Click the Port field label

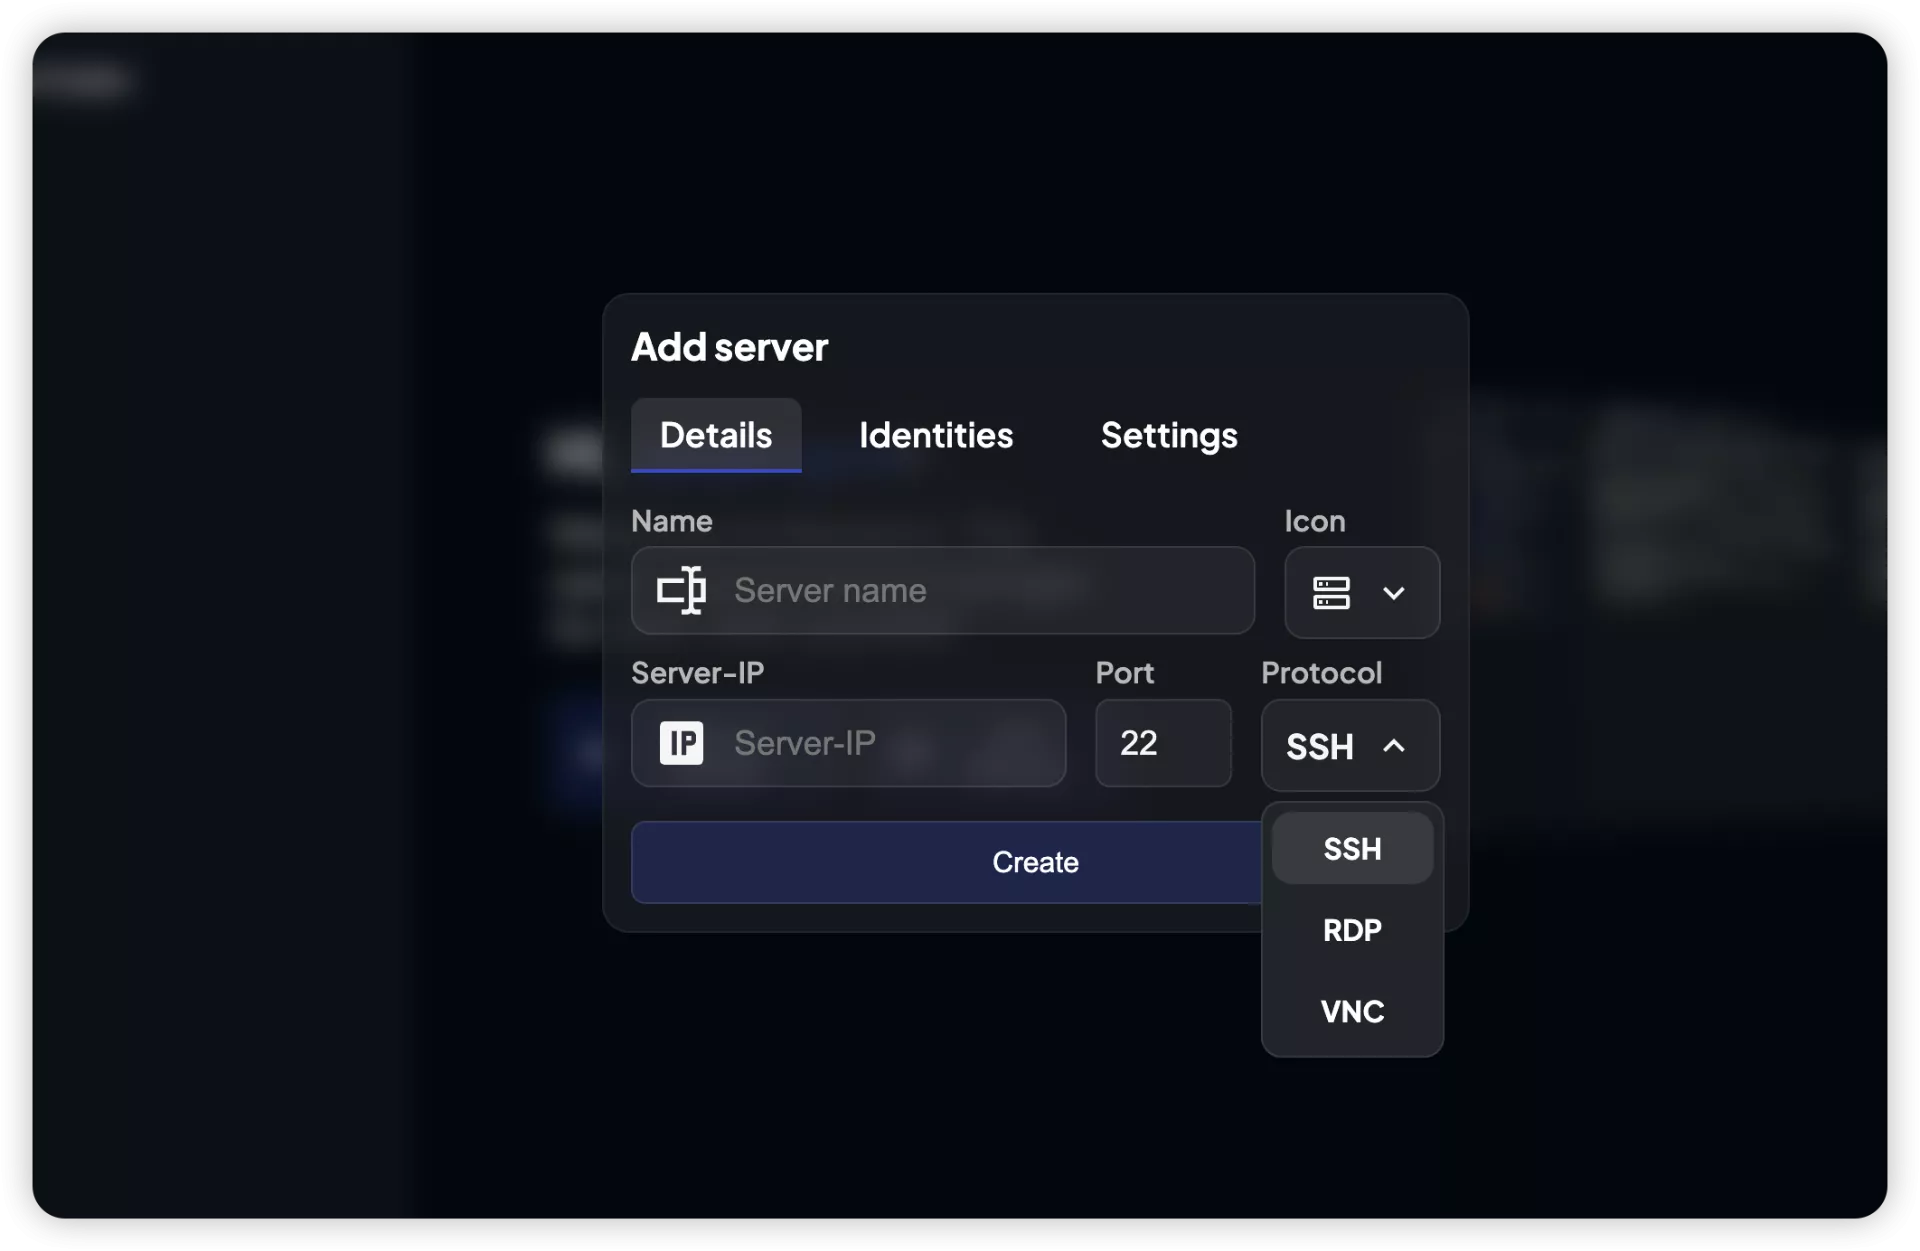(1124, 673)
